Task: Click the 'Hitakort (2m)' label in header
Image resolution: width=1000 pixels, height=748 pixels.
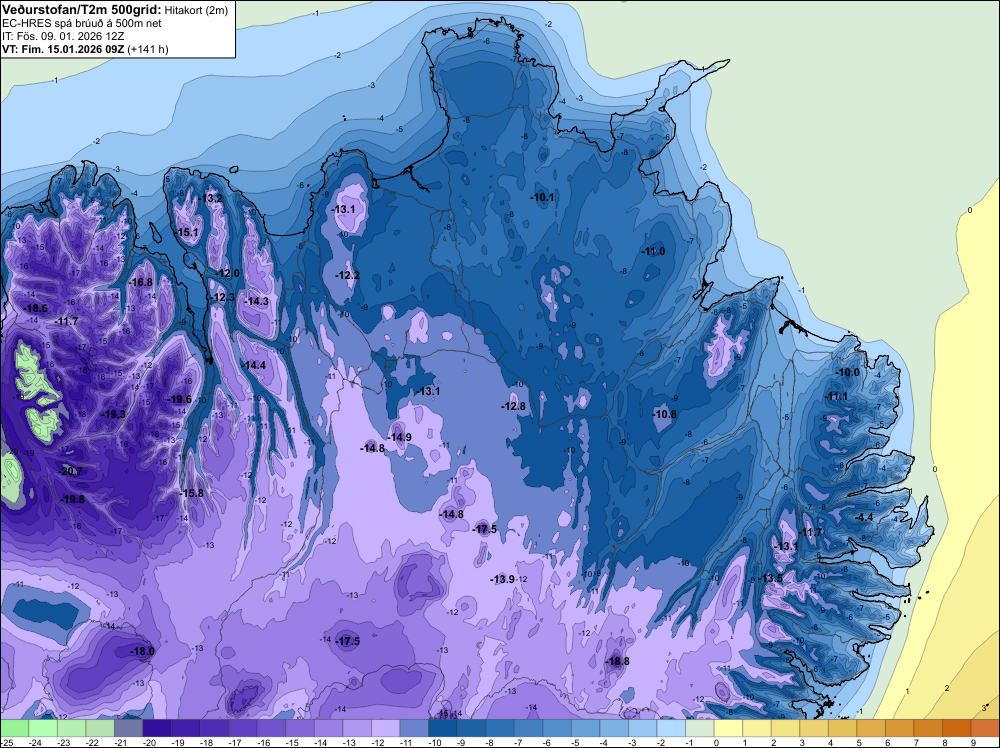Action: (196, 10)
